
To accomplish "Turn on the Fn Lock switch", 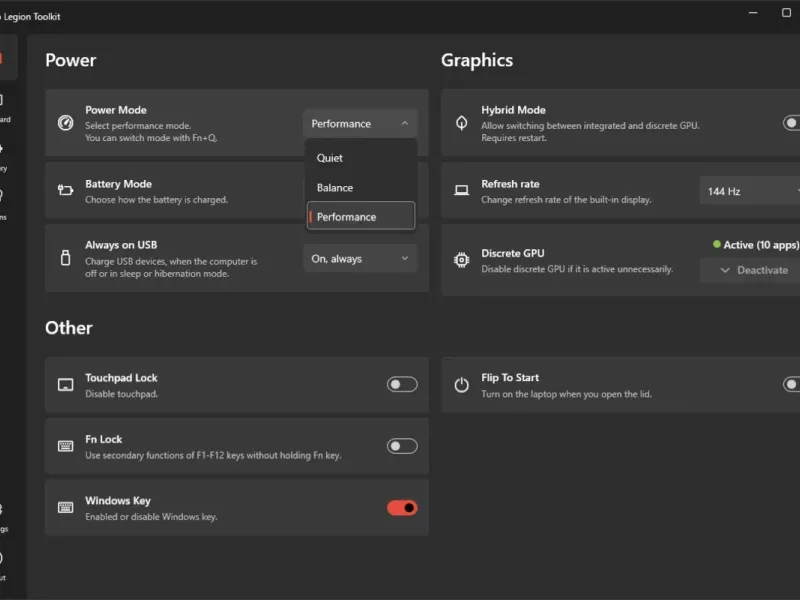I will coord(402,446).
